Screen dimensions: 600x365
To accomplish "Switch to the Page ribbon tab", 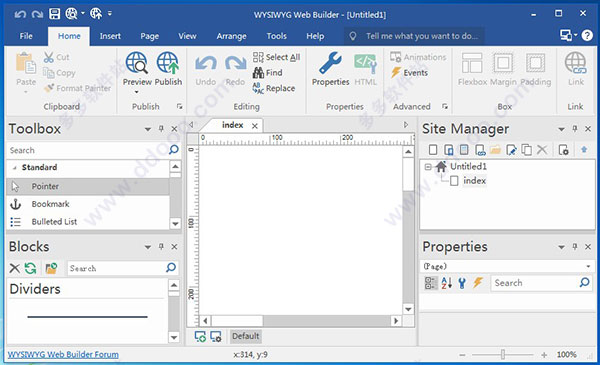I will [149, 36].
